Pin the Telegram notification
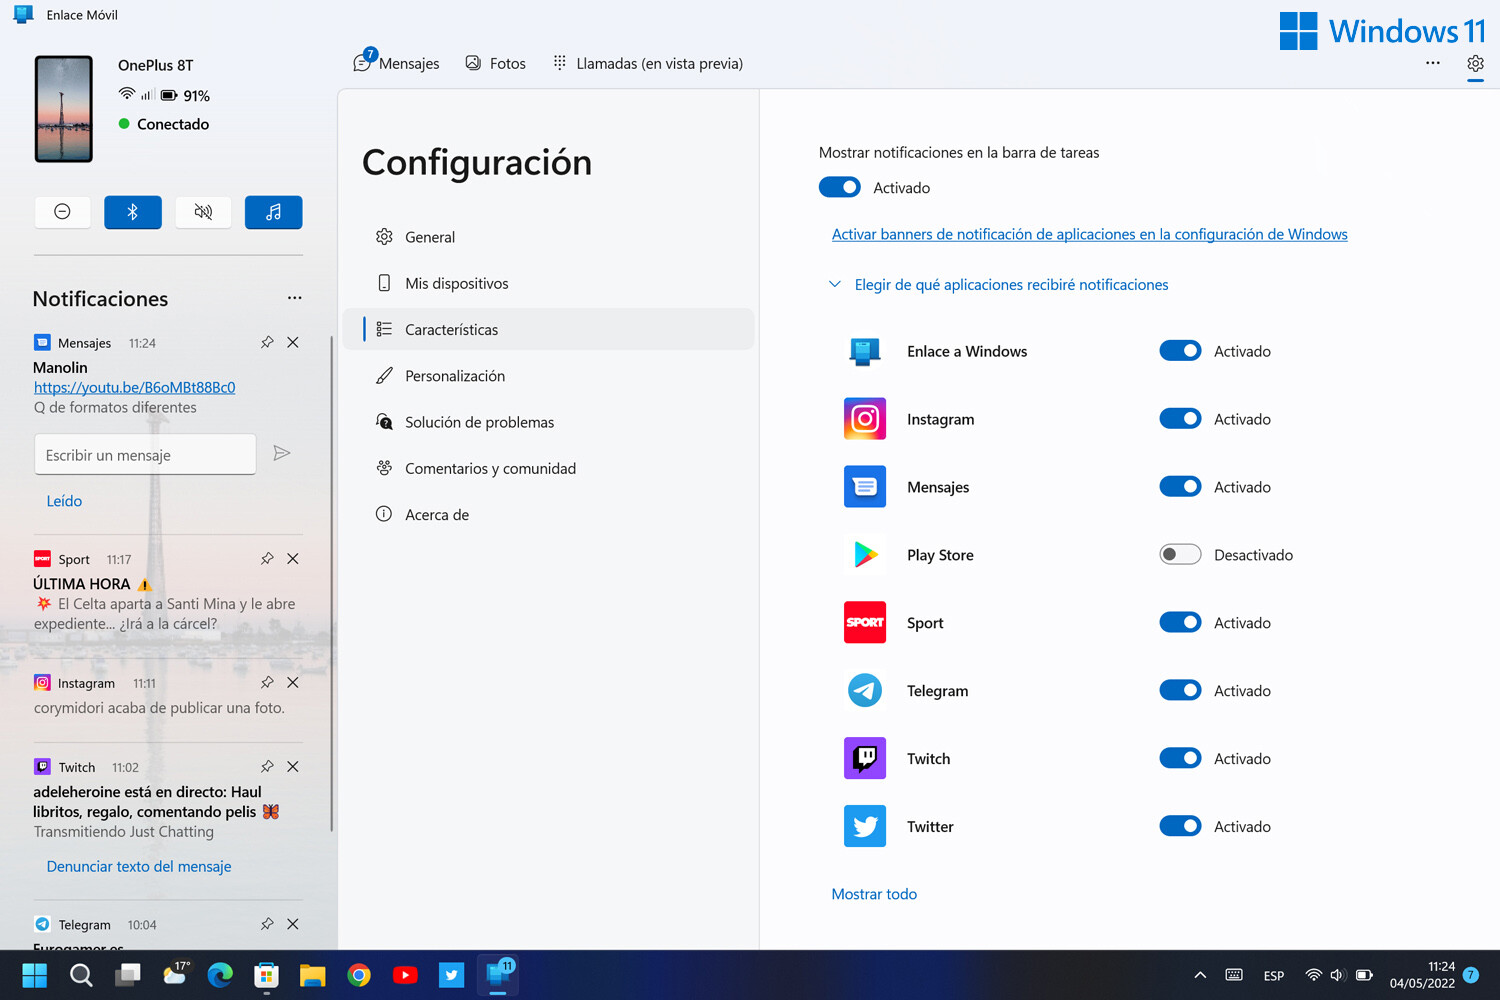 pyautogui.click(x=267, y=924)
